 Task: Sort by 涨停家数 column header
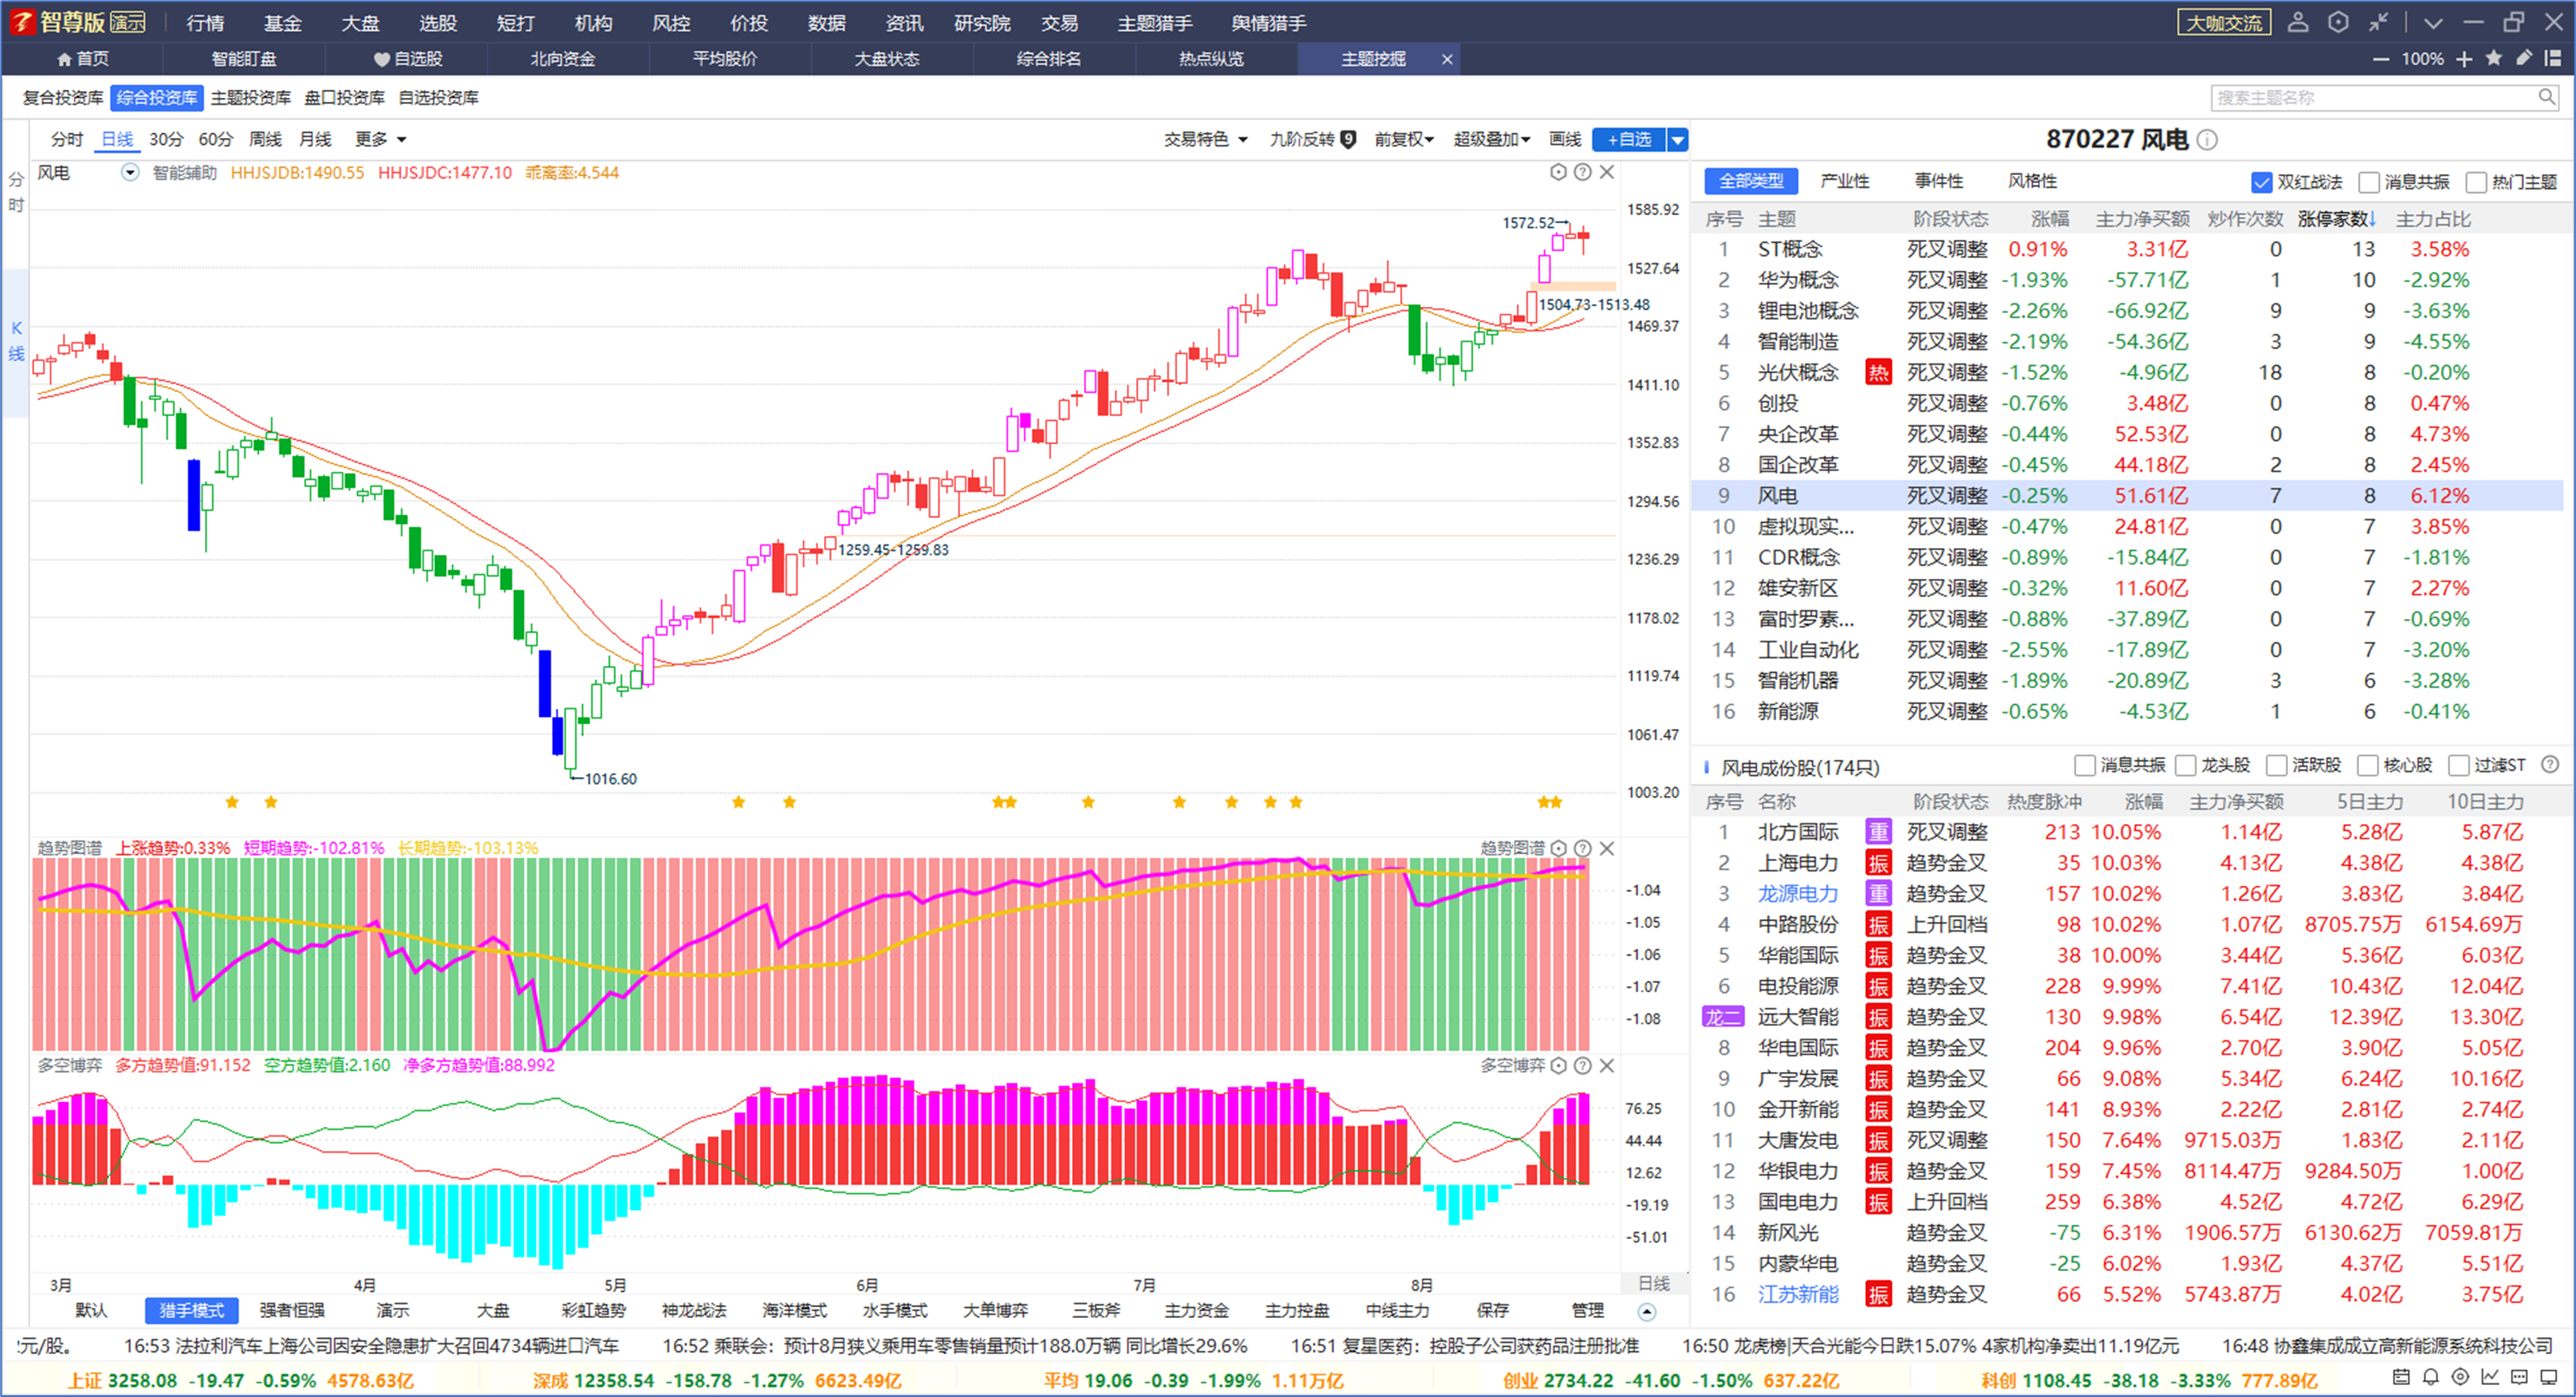coord(2336,219)
